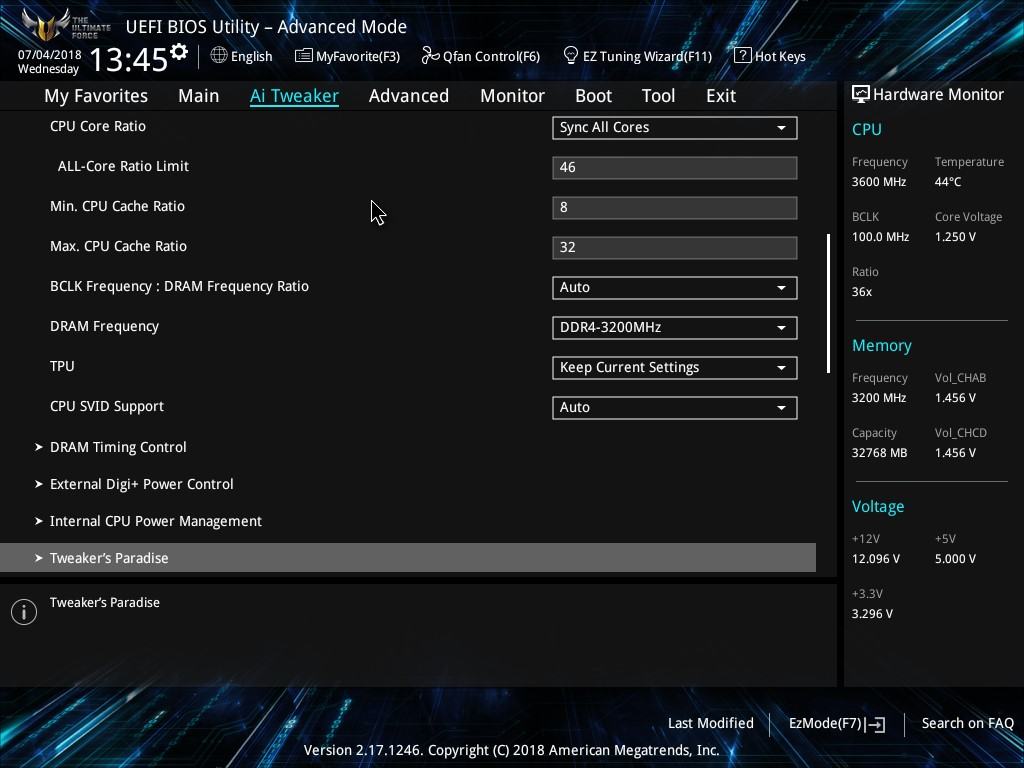
Task: Click the Version 2.17.1246 copyright text
Action: [x=511, y=750]
